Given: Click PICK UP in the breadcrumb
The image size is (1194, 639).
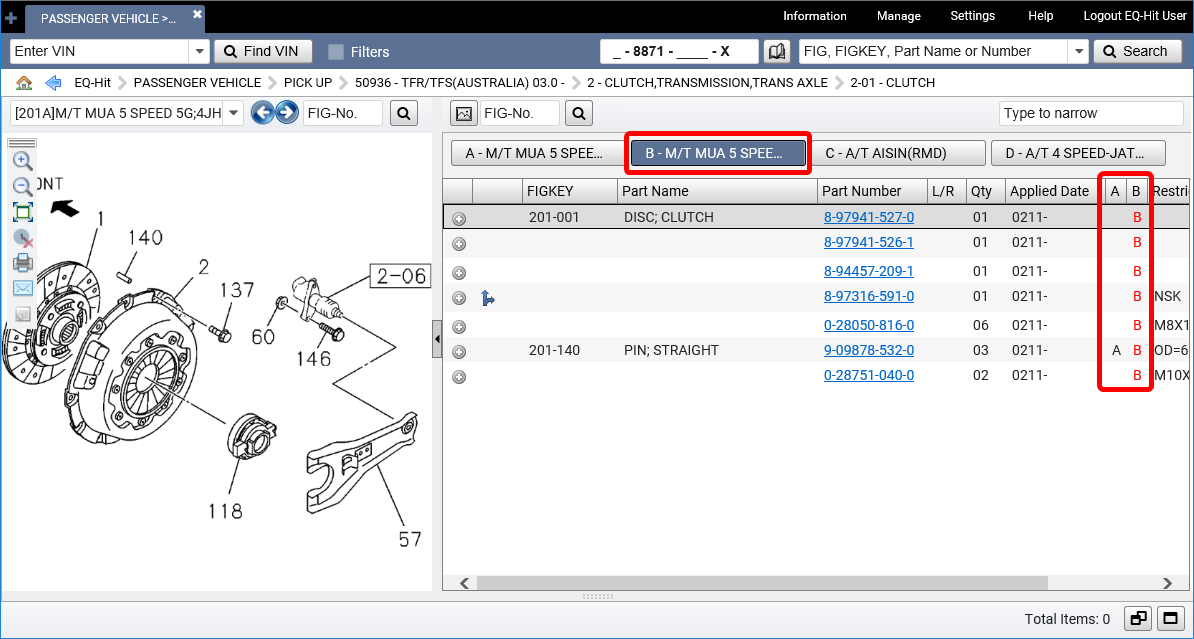Looking at the screenshot, I should (308, 82).
